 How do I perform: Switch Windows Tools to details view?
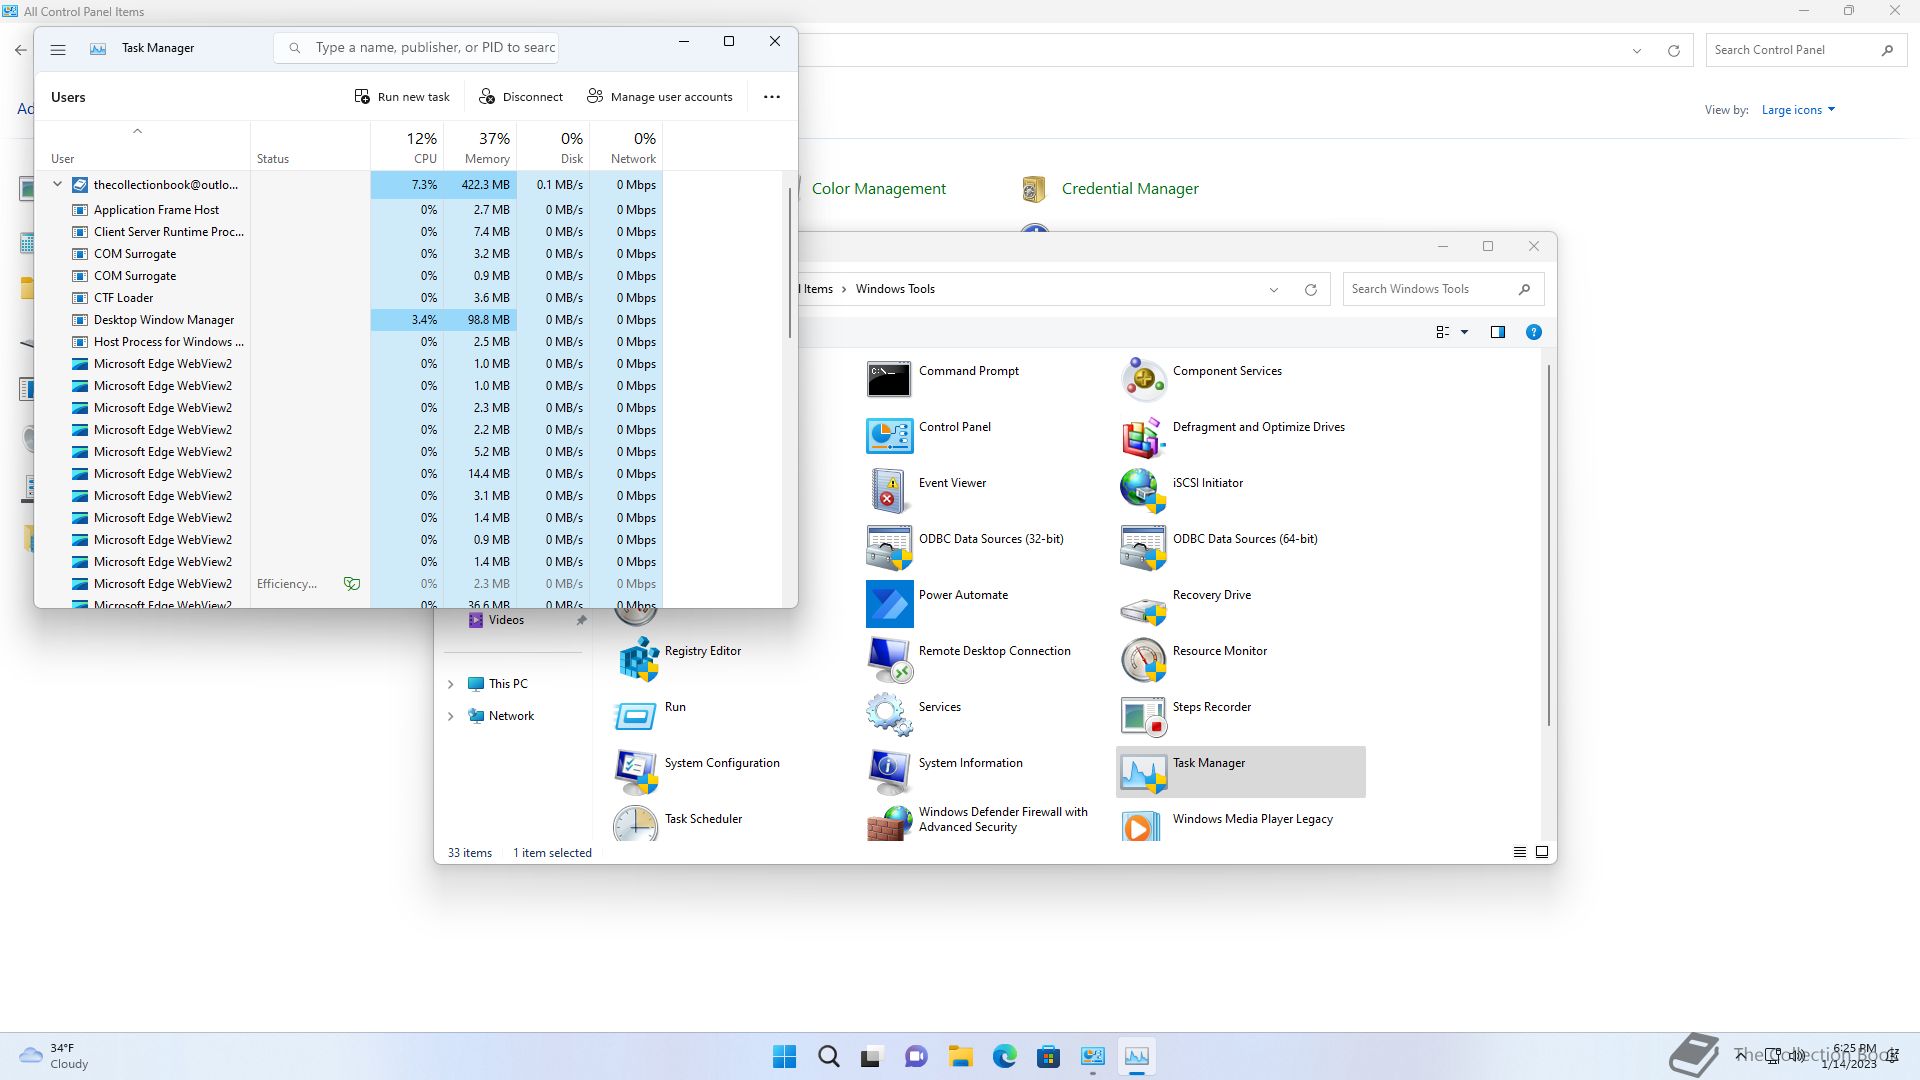(1520, 852)
